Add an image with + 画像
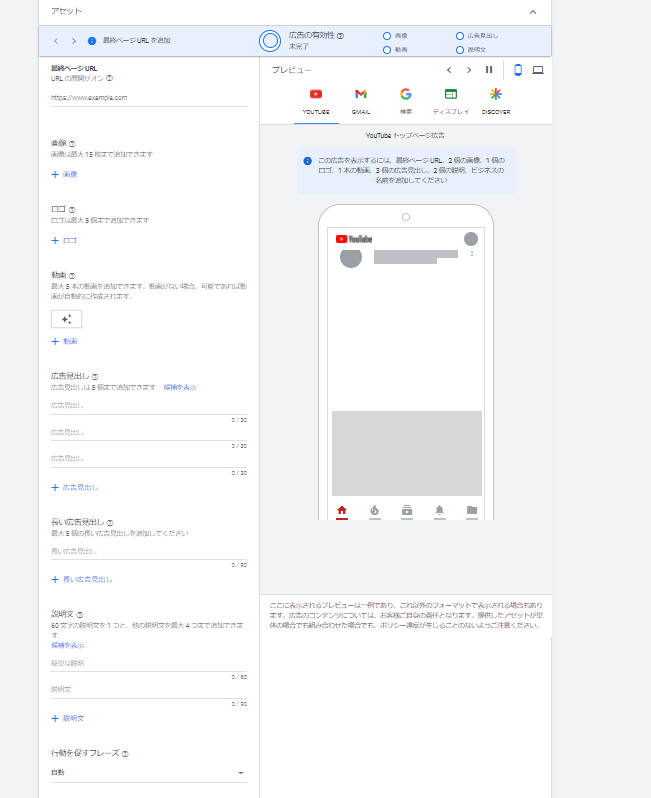The image size is (651, 798). coord(64,175)
